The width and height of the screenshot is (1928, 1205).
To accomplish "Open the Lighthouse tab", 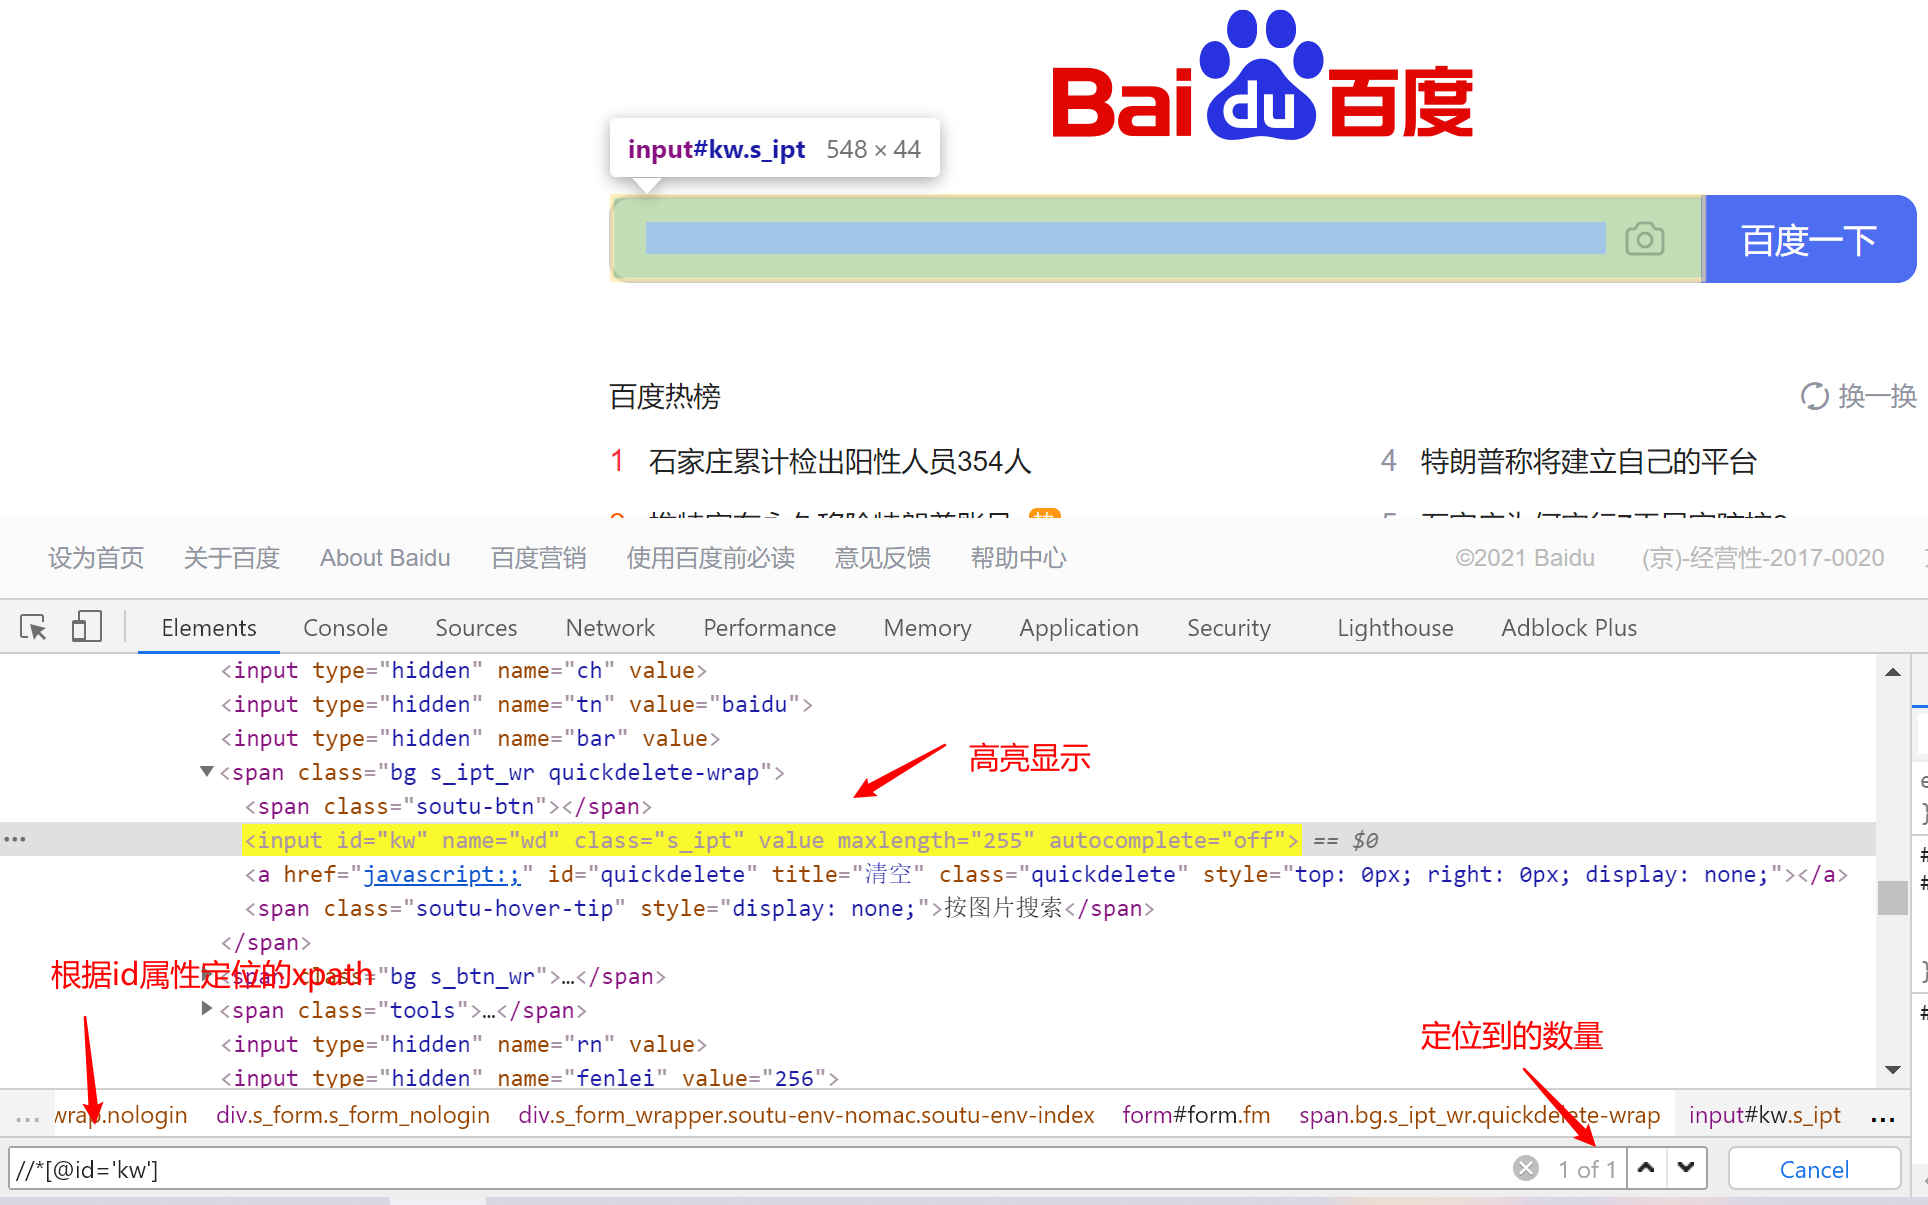I will (1394, 628).
